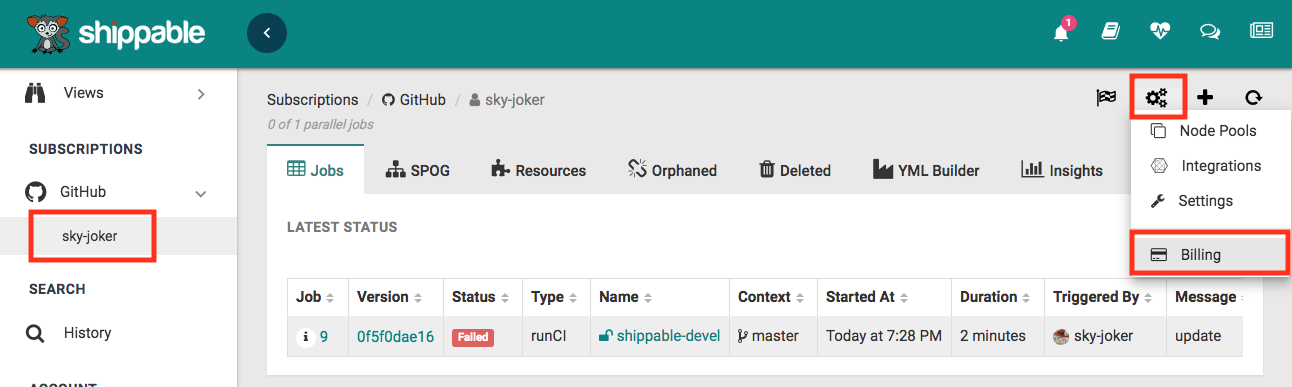The image size is (1292, 387).
Task: Sort table by Type column
Action: click(554, 297)
